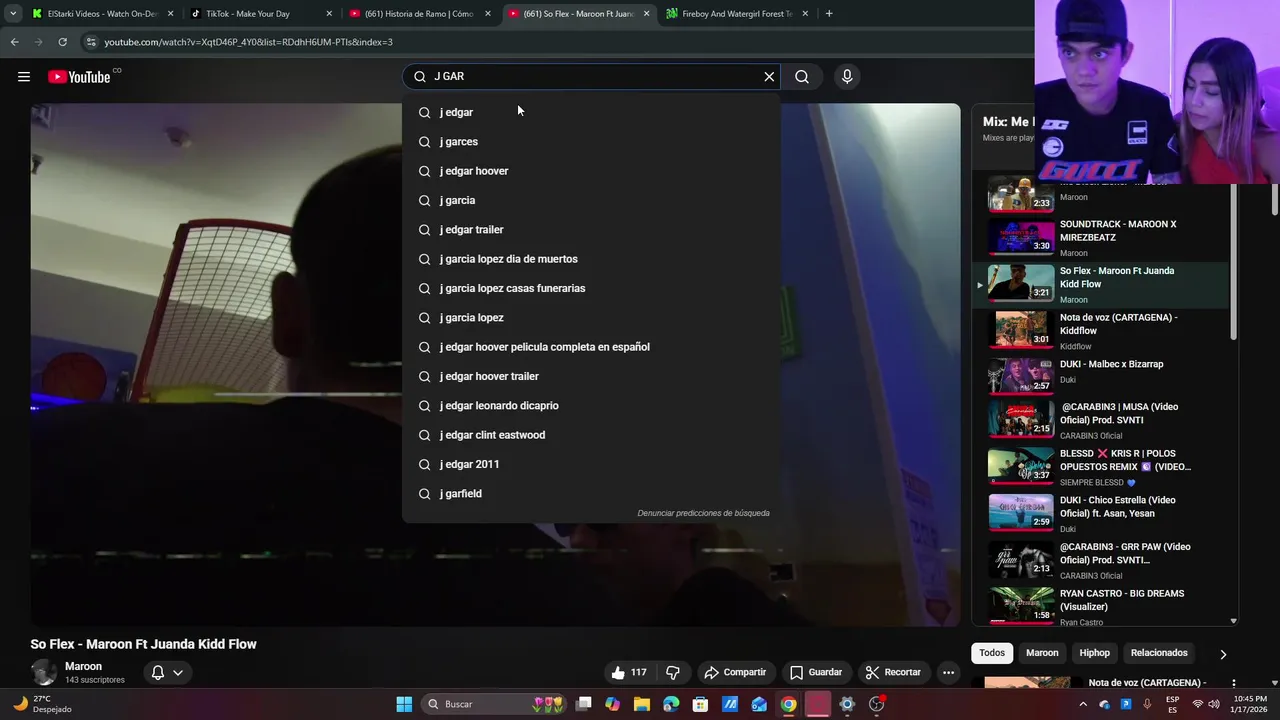Select the Hiphop filter chip

tap(1094, 653)
